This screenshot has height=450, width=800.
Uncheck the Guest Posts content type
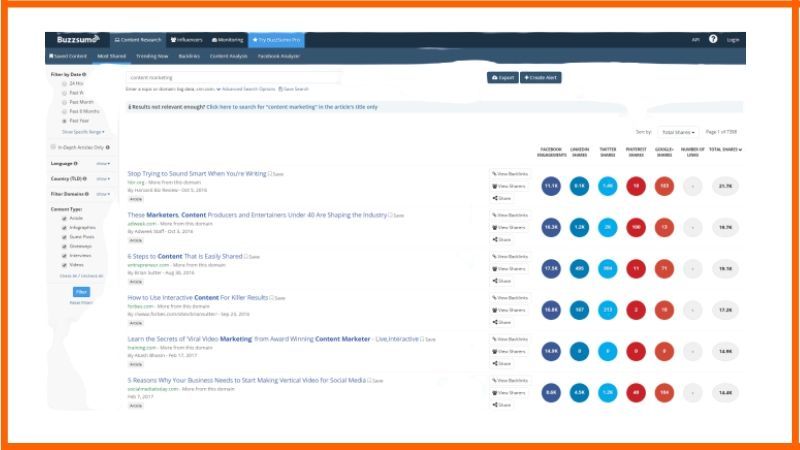pyautogui.click(x=64, y=237)
